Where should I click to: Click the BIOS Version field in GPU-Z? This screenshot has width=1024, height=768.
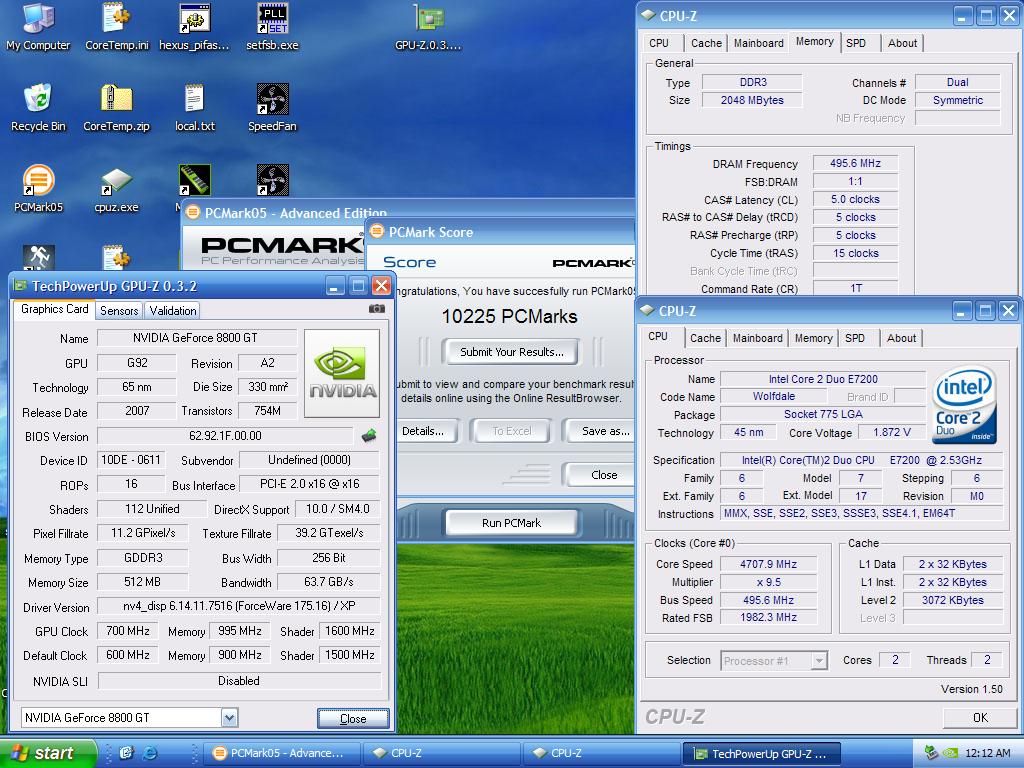click(225, 436)
